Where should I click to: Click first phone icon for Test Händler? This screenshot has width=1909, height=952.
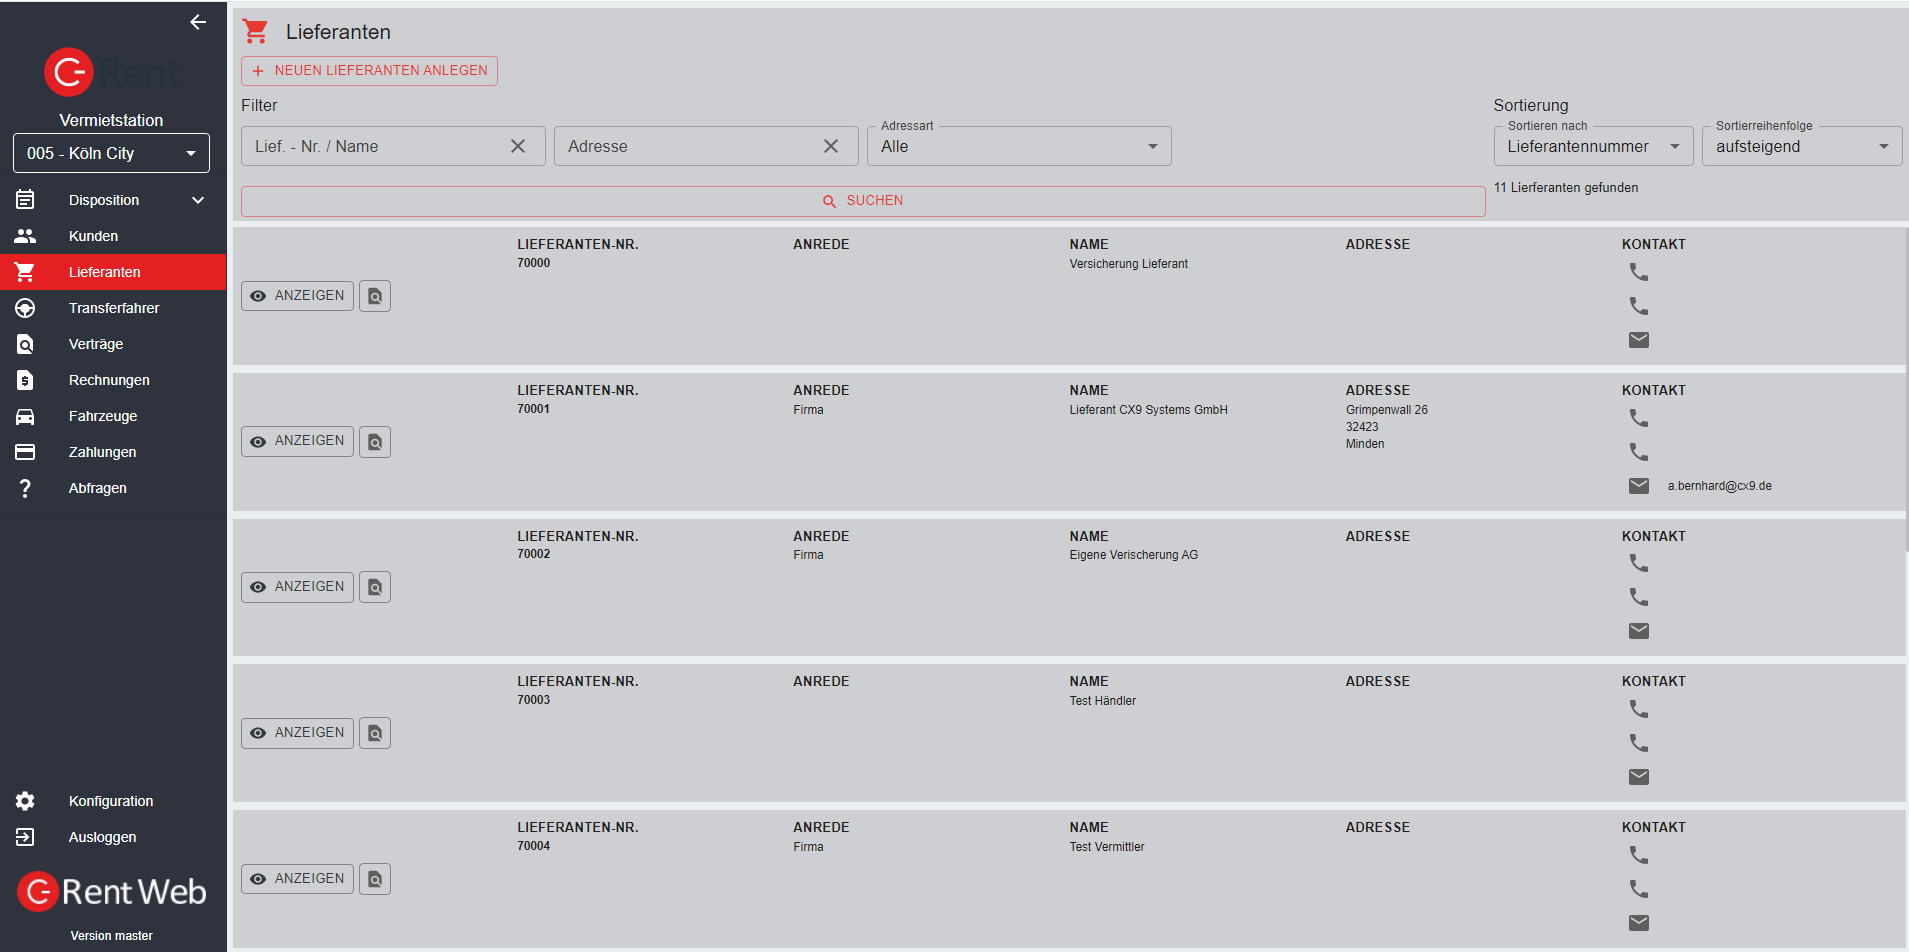pyautogui.click(x=1638, y=709)
